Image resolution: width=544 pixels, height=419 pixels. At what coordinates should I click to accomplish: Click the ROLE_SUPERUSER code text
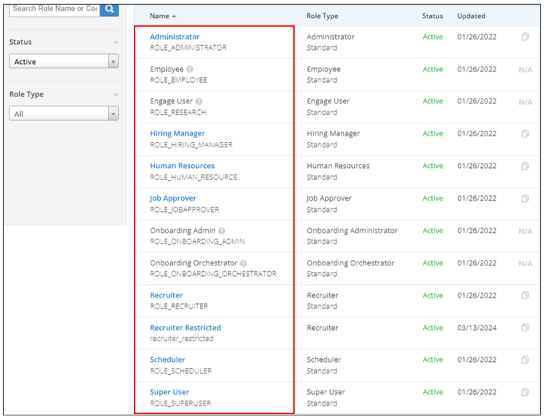180,403
